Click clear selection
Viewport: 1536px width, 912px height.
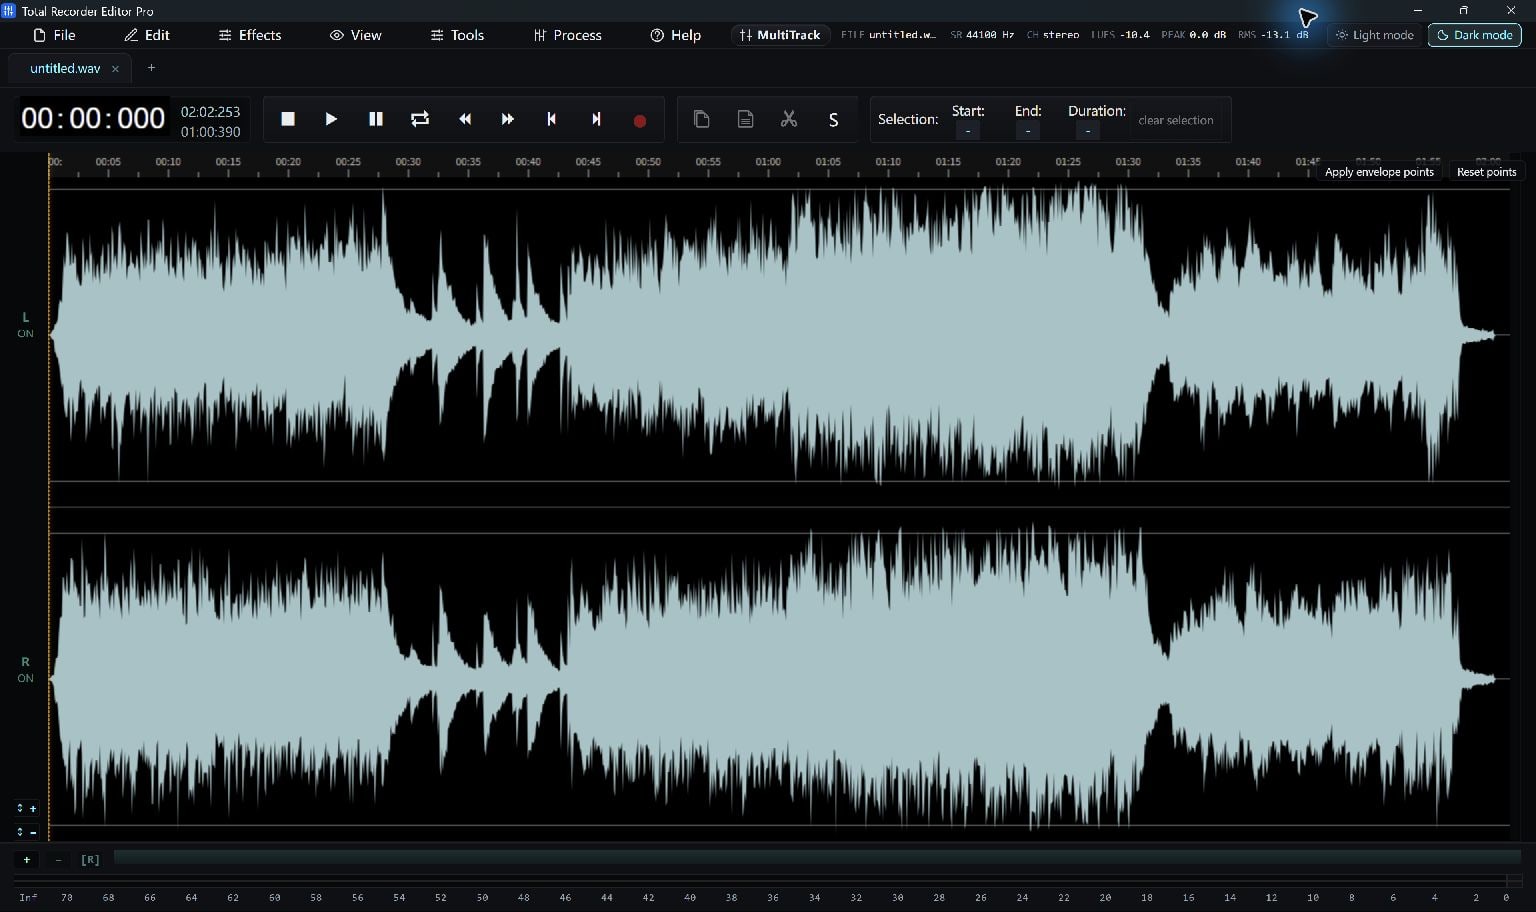coord(1176,120)
